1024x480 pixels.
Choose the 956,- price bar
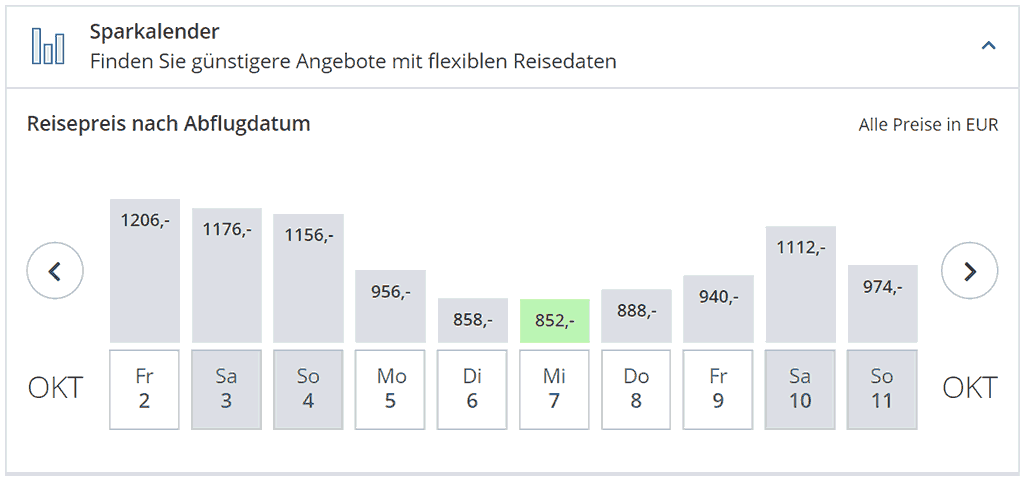[x=391, y=306]
